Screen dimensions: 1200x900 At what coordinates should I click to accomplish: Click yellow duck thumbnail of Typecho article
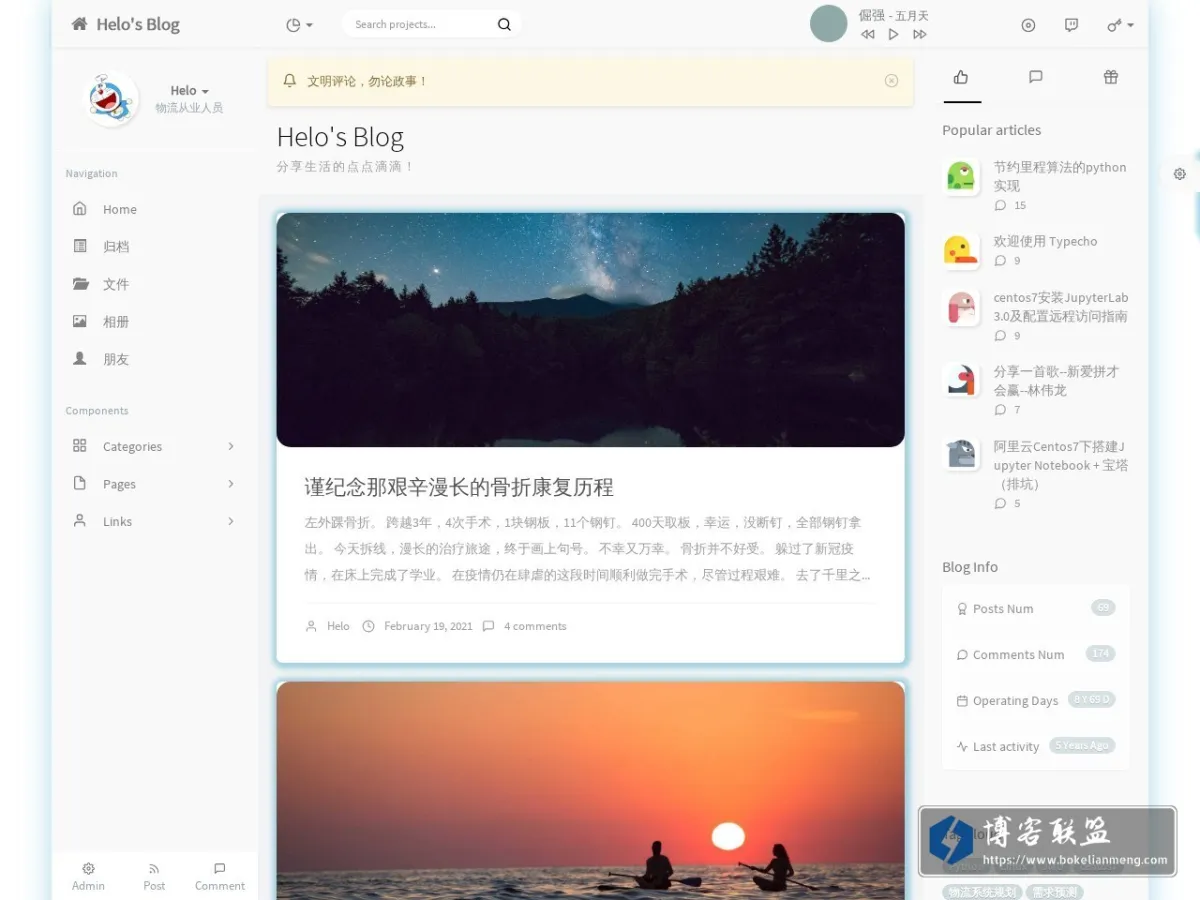click(x=961, y=250)
